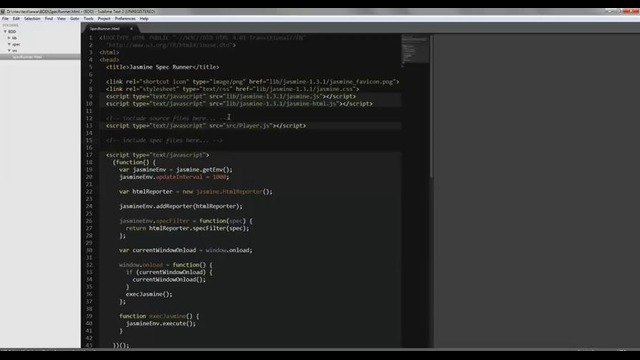Select the spec folder name
640x360 pixels.
16,44
